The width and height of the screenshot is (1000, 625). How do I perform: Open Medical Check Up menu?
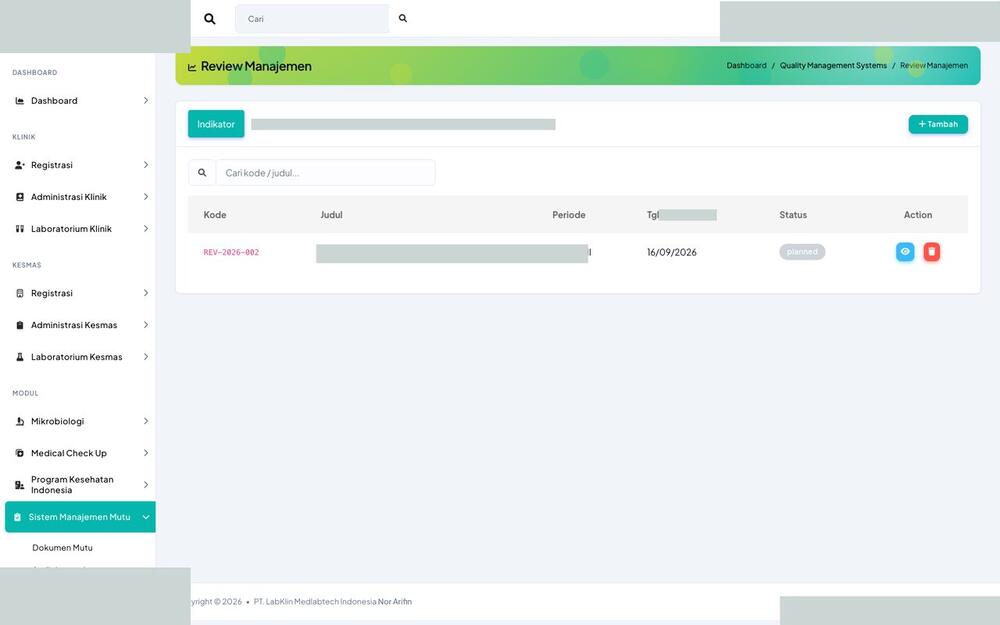click(x=81, y=453)
